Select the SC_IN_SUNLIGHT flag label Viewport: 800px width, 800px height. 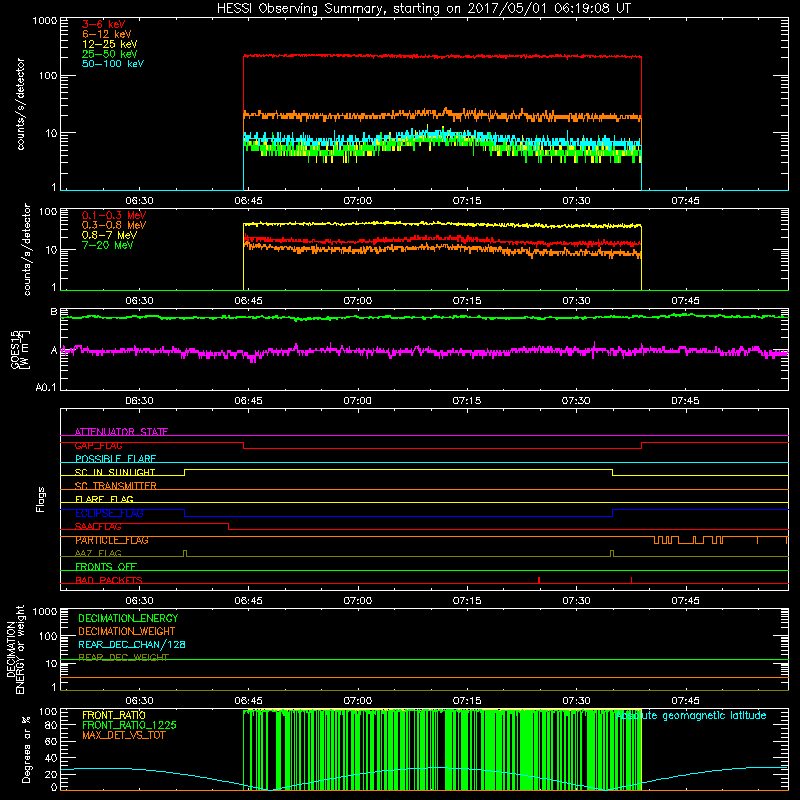(x=115, y=472)
